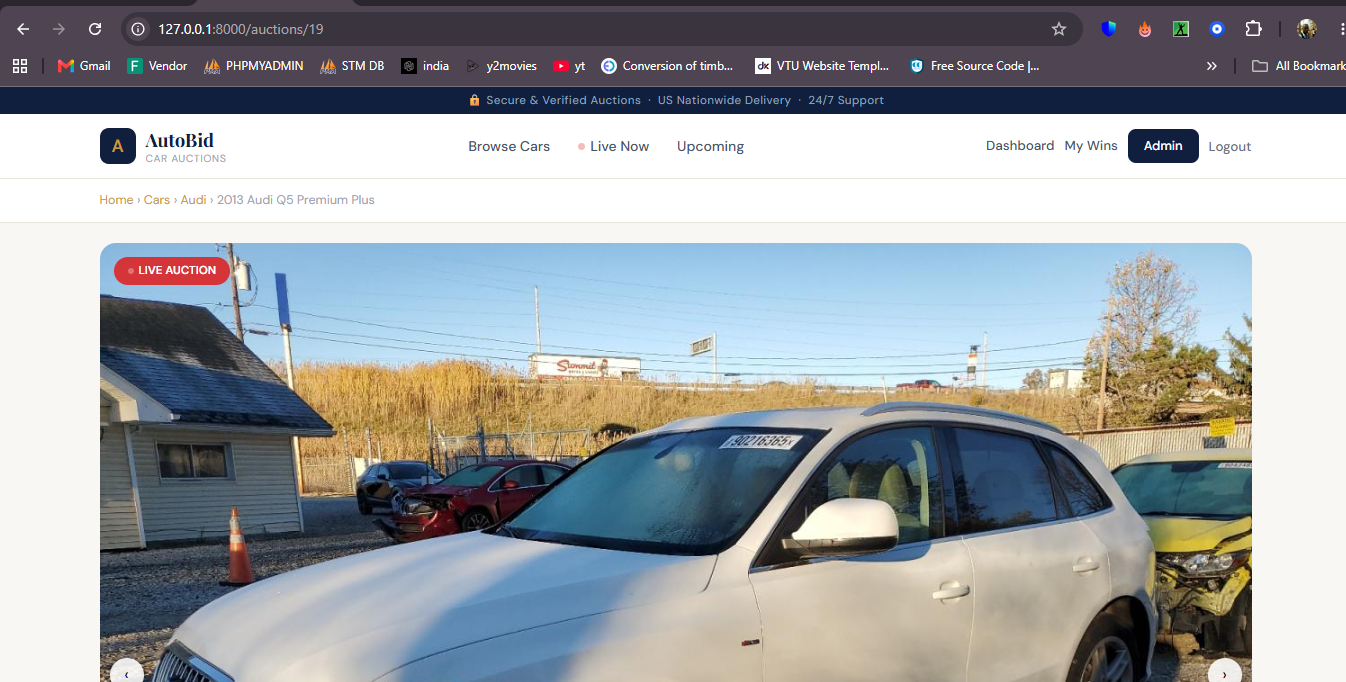This screenshot has height=682, width=1346.
Task: Open the Vendor bookmark
Action: (x=157, y=66)
